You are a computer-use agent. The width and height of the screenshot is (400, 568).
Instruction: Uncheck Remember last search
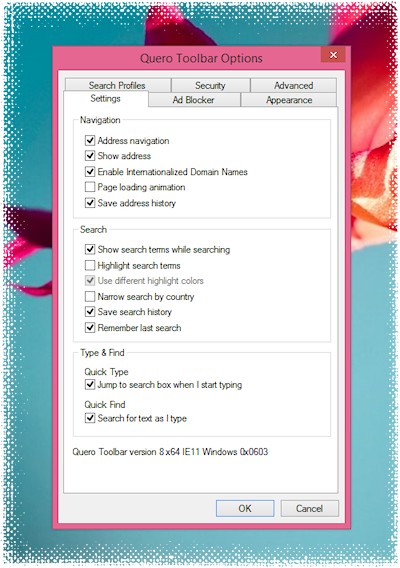[90, 327]
